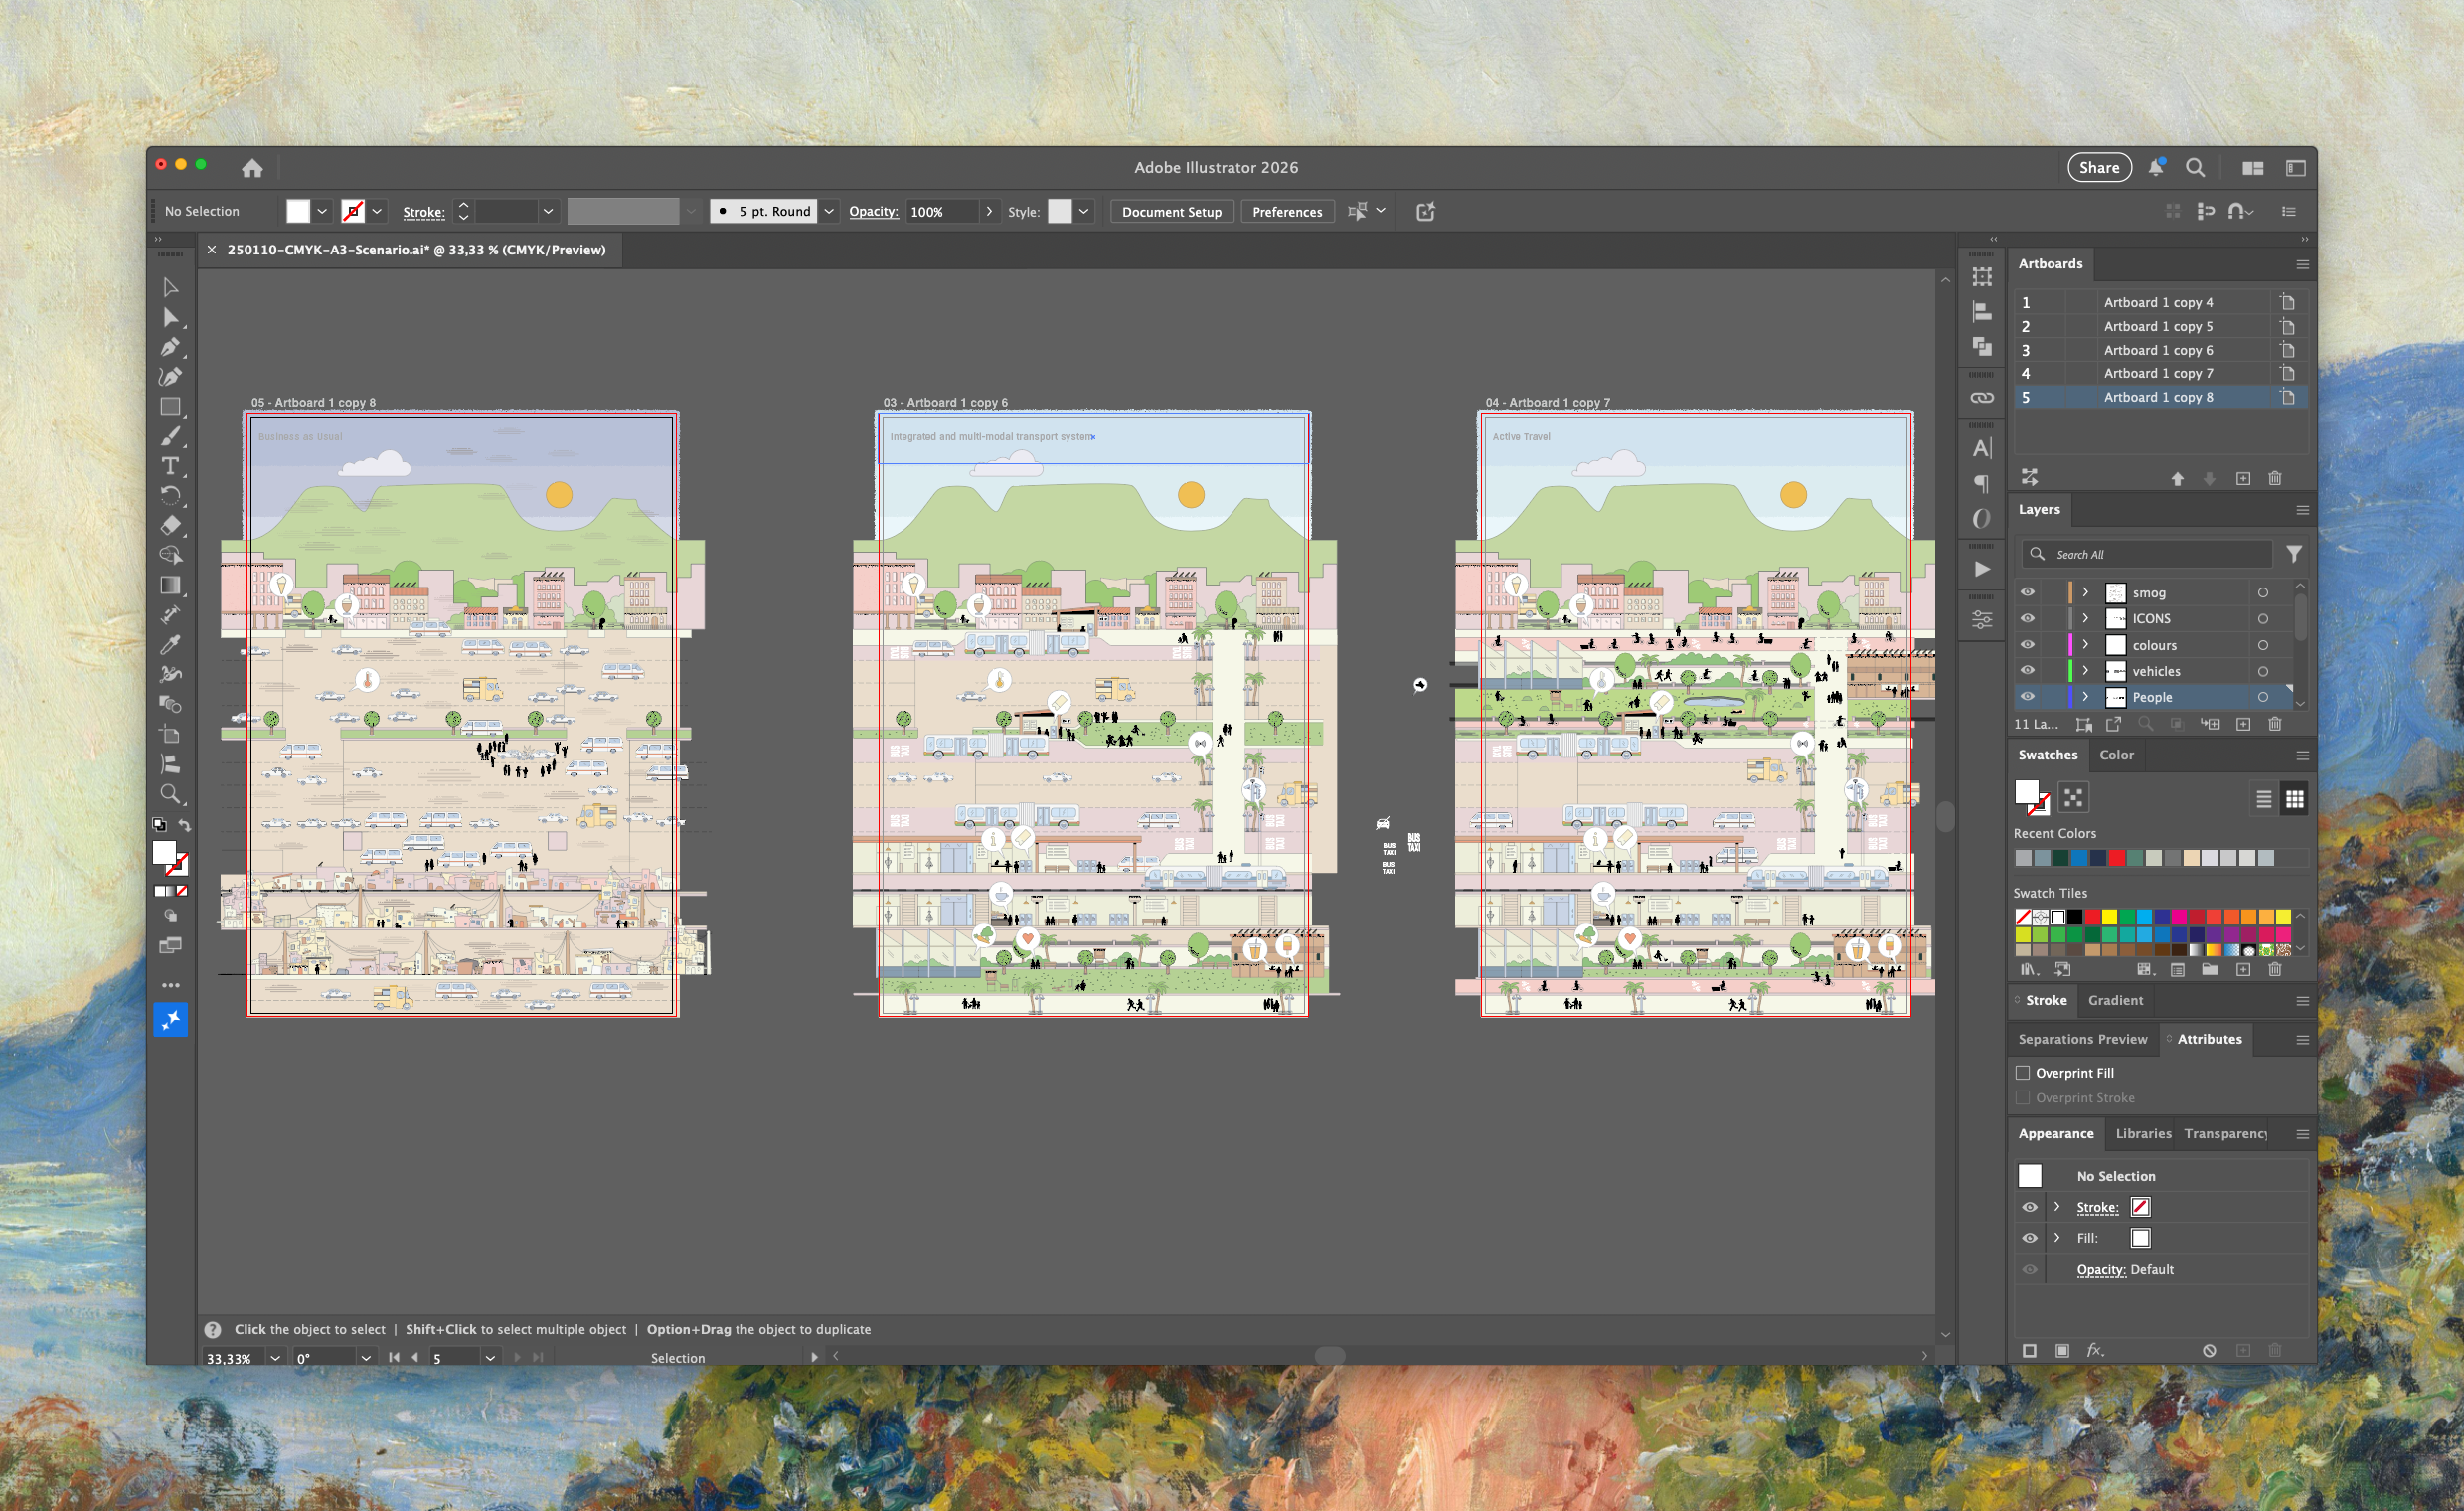
Task: Create a new layer in the Layers panel
Action: coord(2243,723)
